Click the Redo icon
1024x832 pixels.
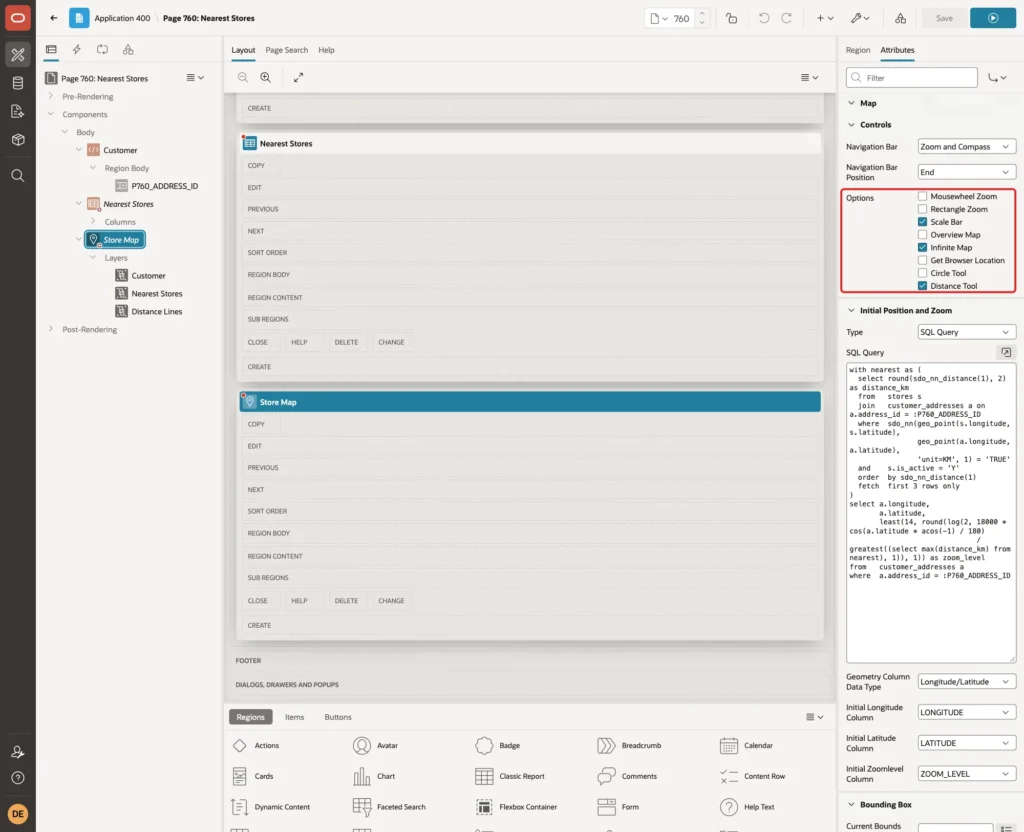tap(786, 18)
